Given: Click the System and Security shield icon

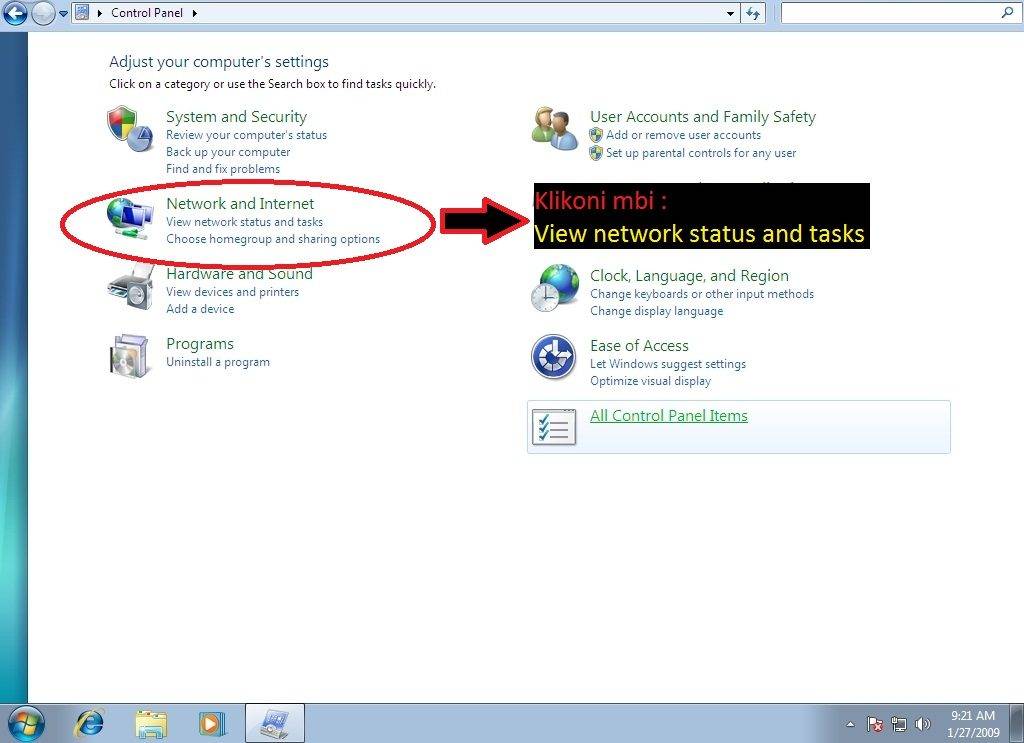Looking at the screenshot, I should tap(129, 129).
